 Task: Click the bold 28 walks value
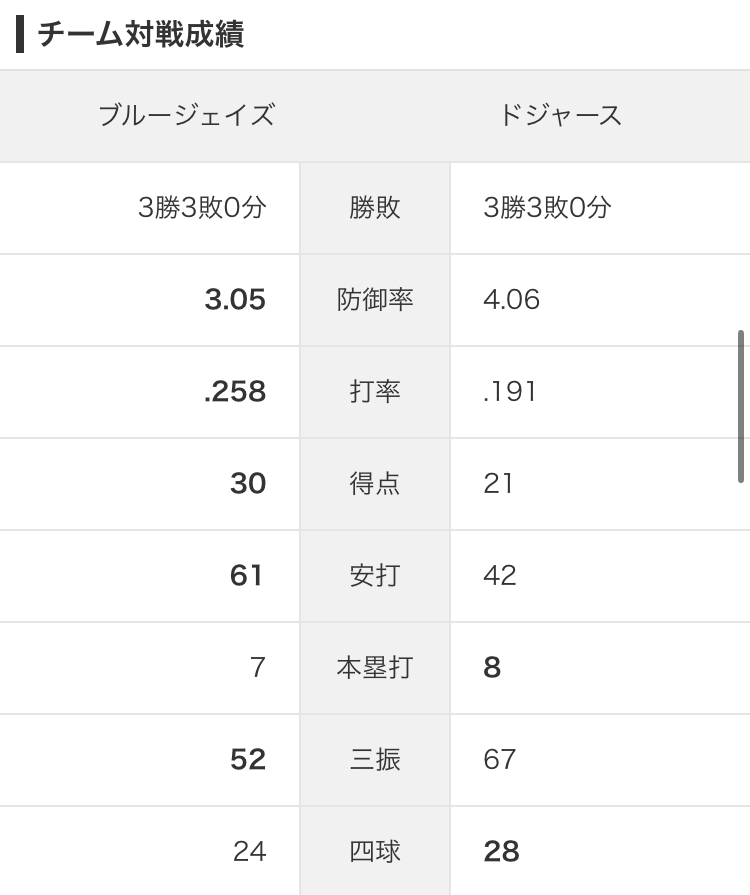click(x=501, y=851)
